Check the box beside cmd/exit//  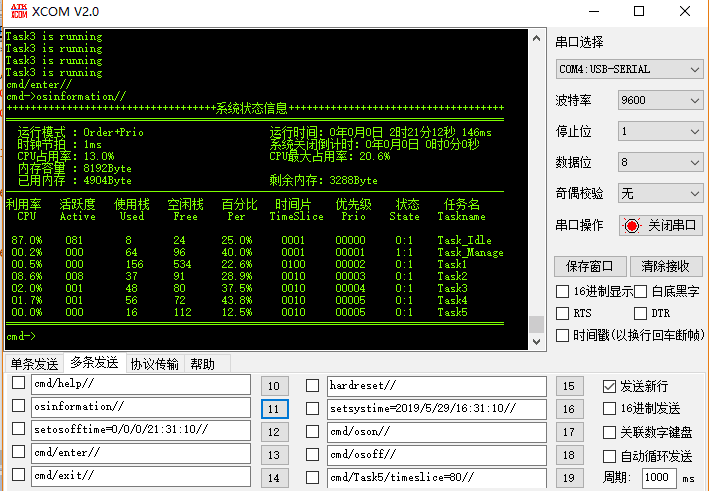point(19,475)
